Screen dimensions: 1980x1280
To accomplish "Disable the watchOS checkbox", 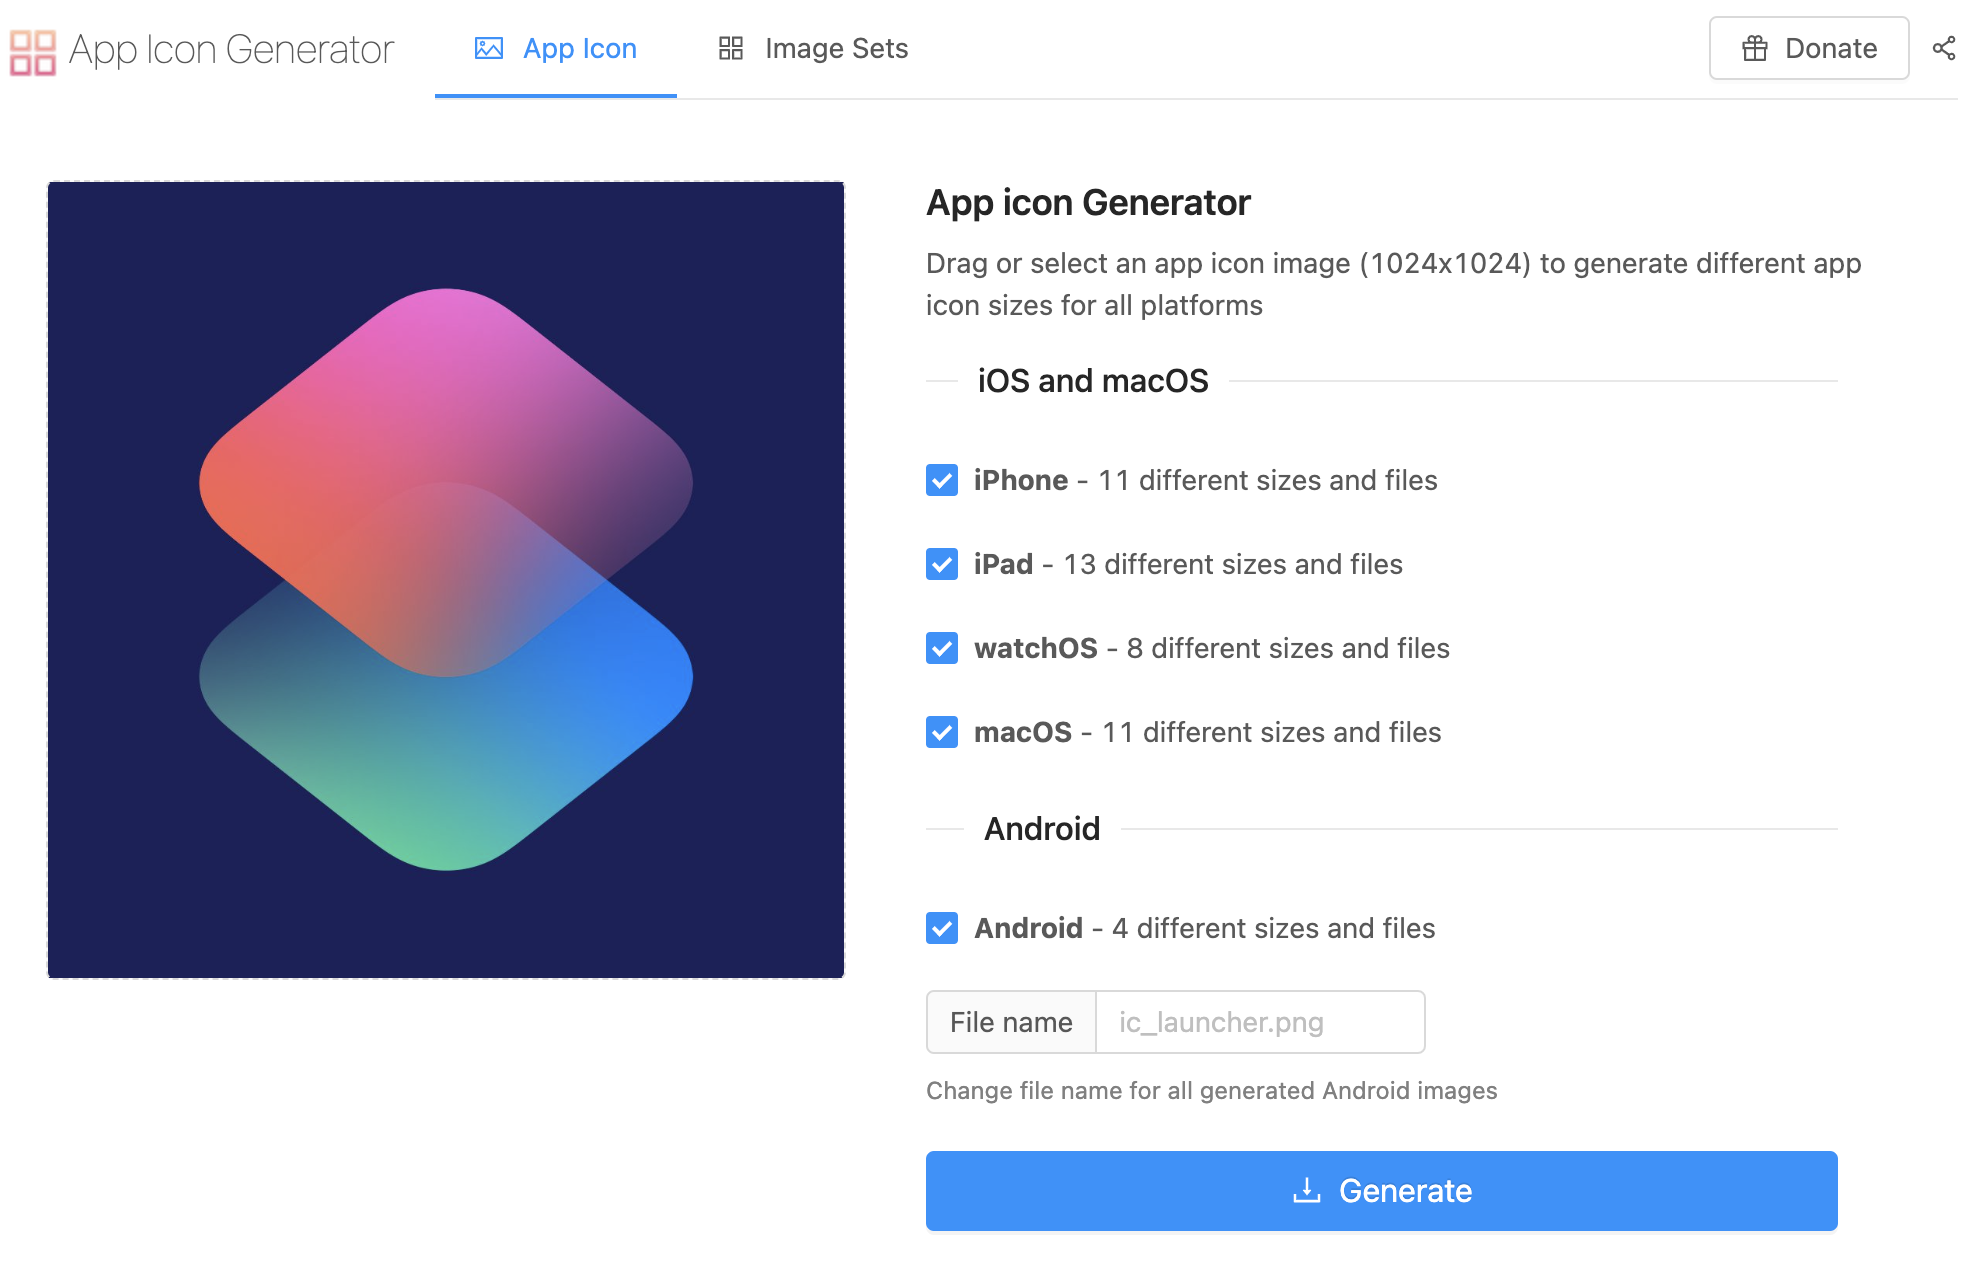I will (941, 648).
